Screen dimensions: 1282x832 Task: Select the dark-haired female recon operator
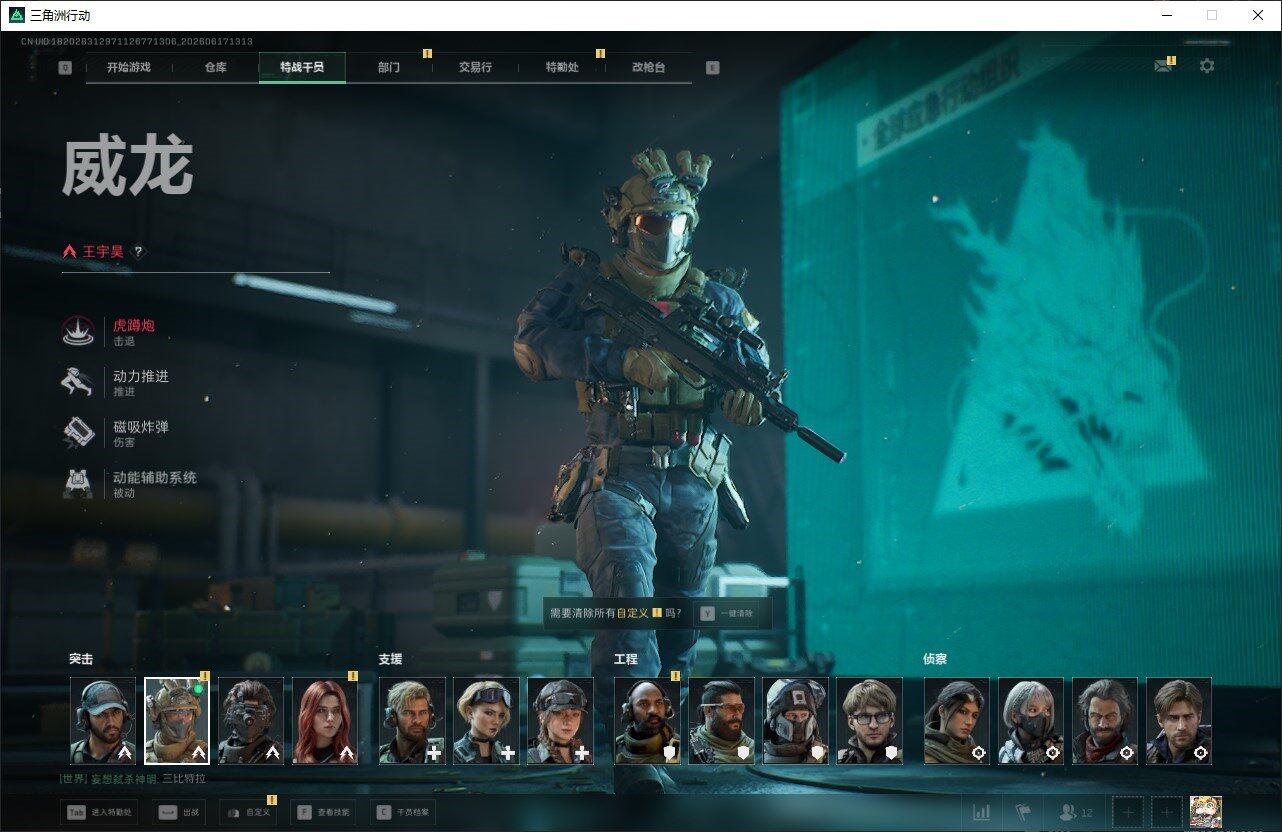[957, 721]
